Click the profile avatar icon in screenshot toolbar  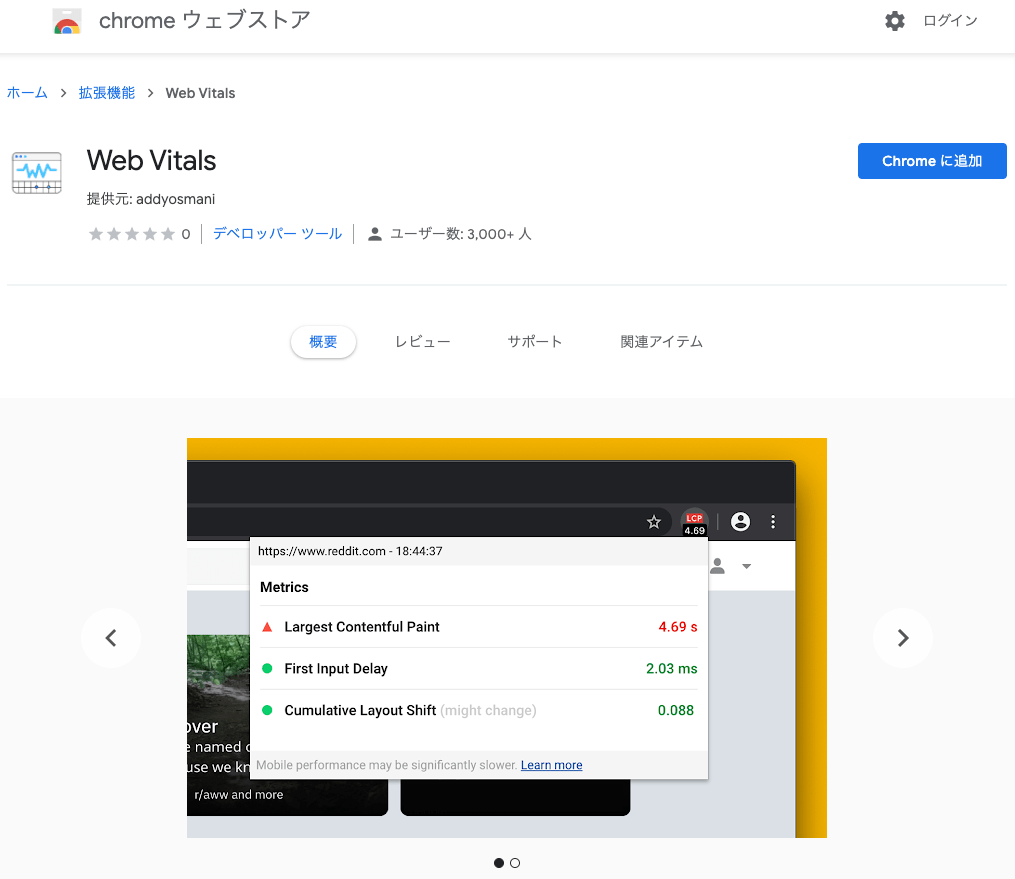741,522
